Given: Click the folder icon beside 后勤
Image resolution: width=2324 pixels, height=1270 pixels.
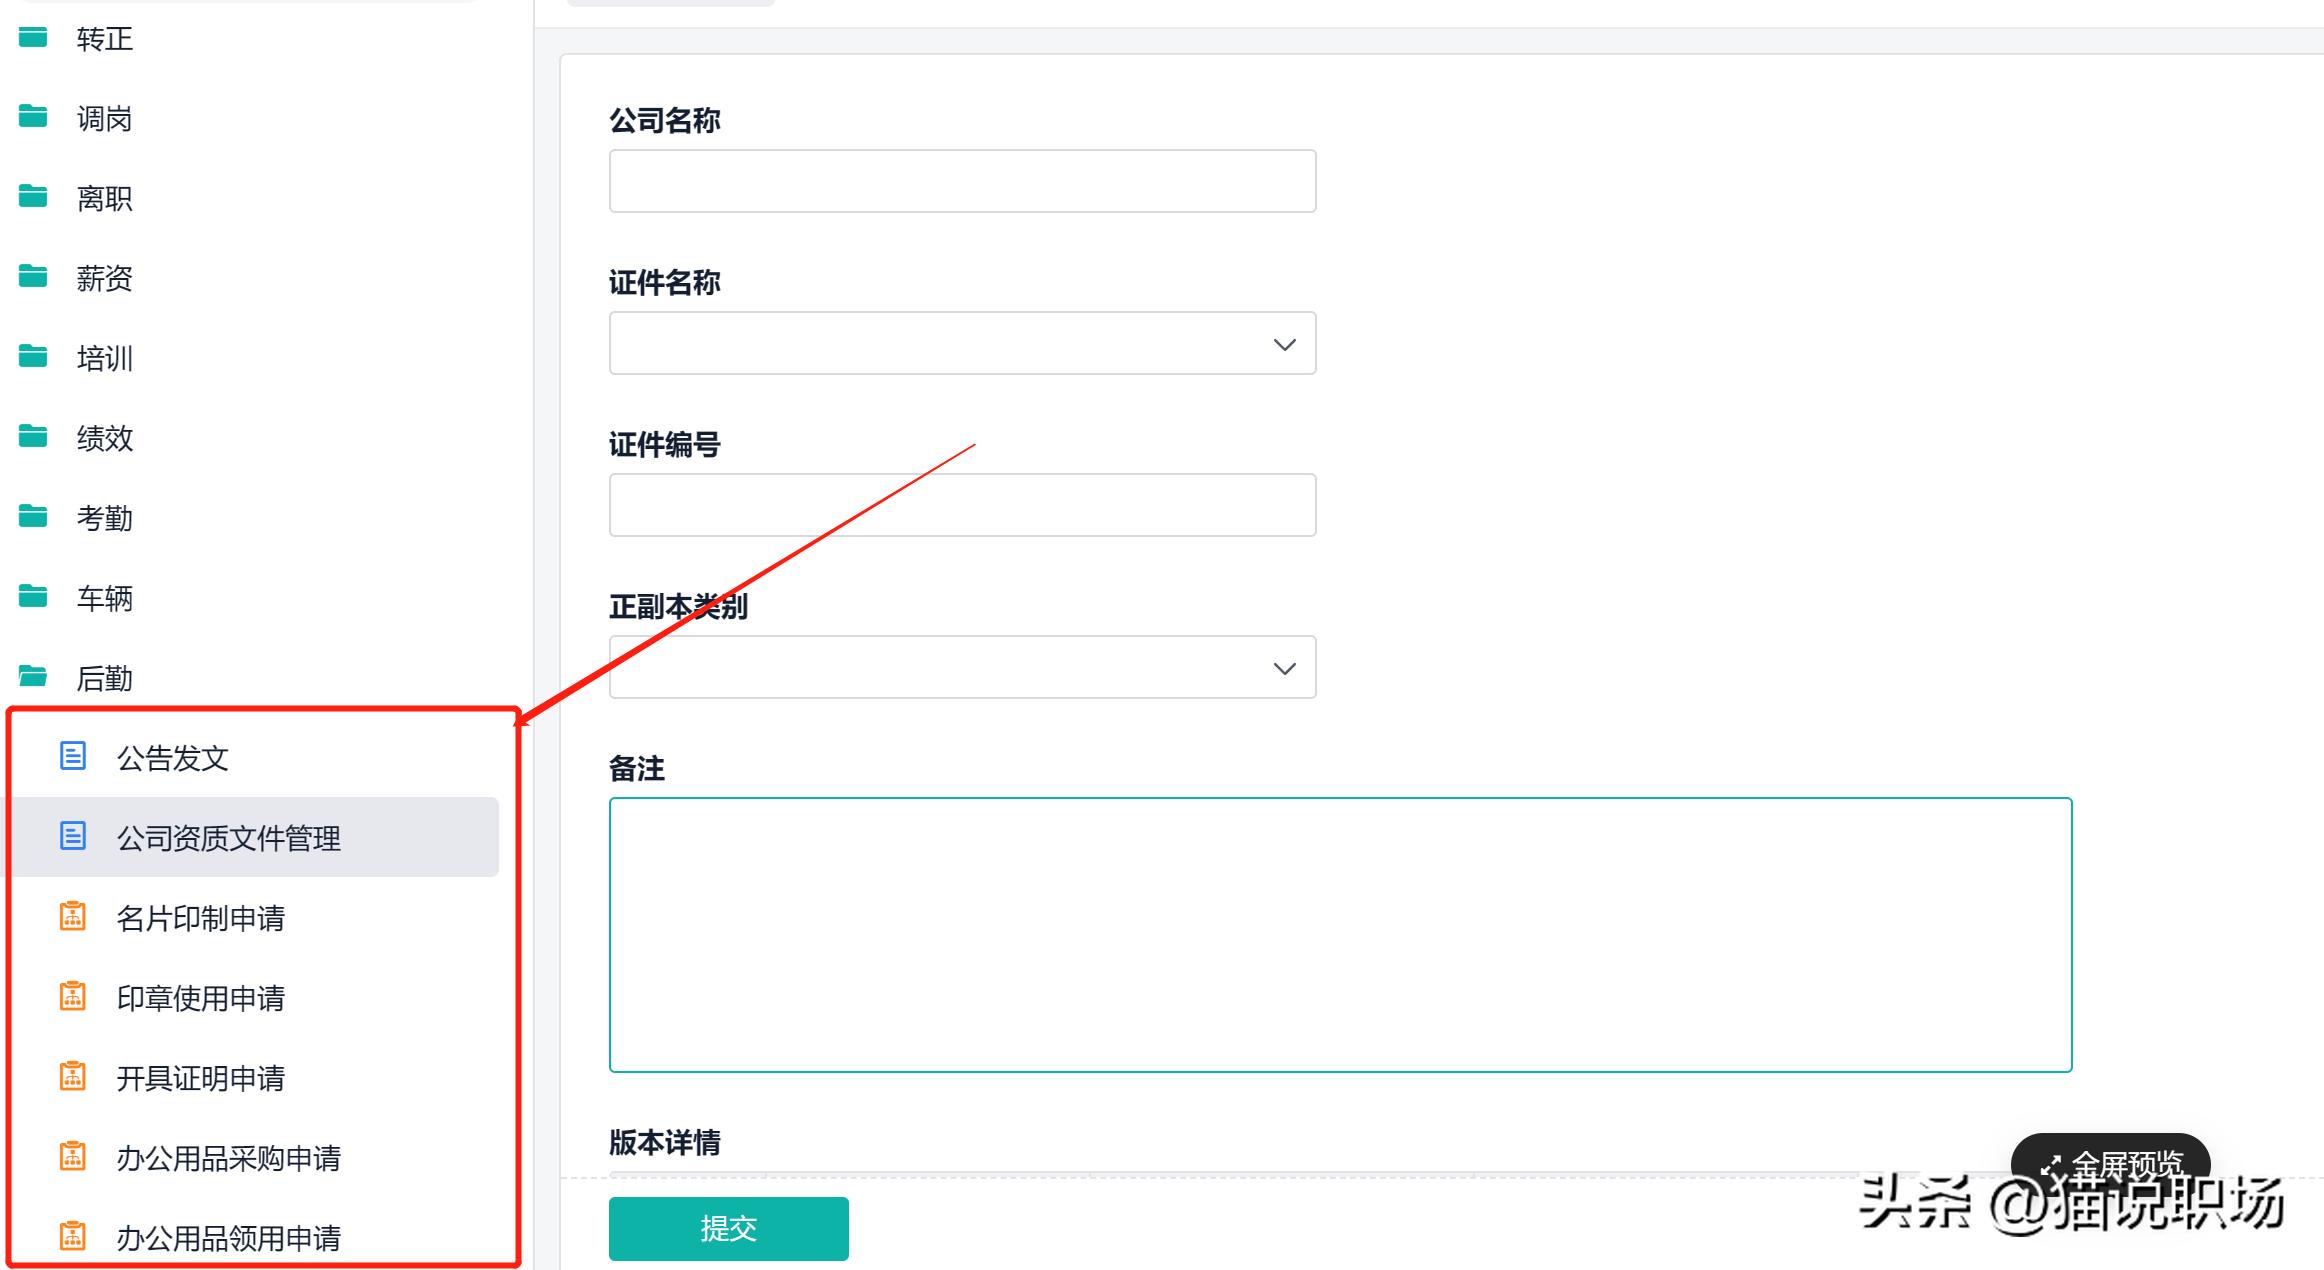Looking at the screenshot, I should tap(33, 676).
